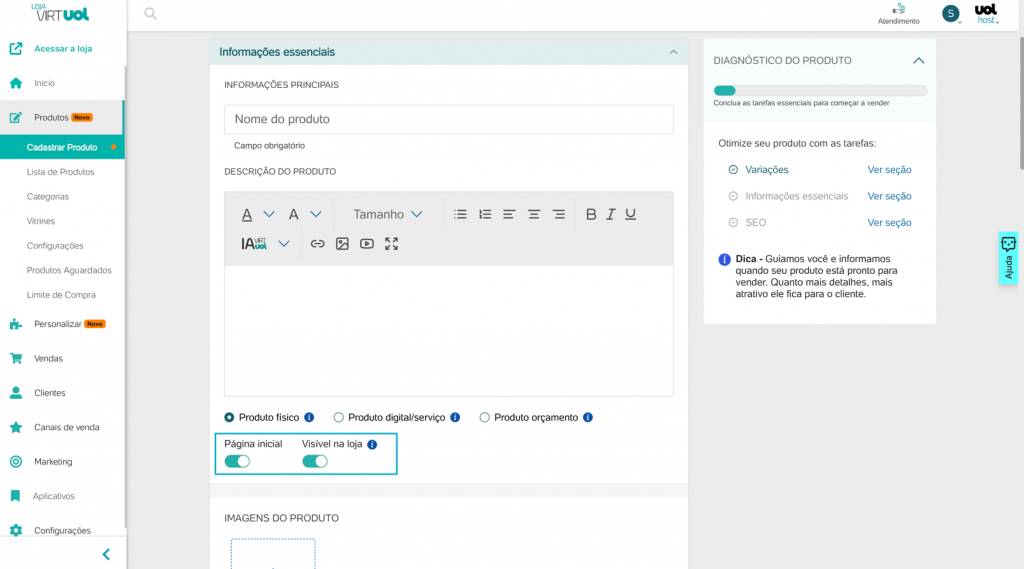The image size is (1024, 569).
Task: Open the highlight color dropdown arrow
Action: pyautogui.click(x=316, y=214)
